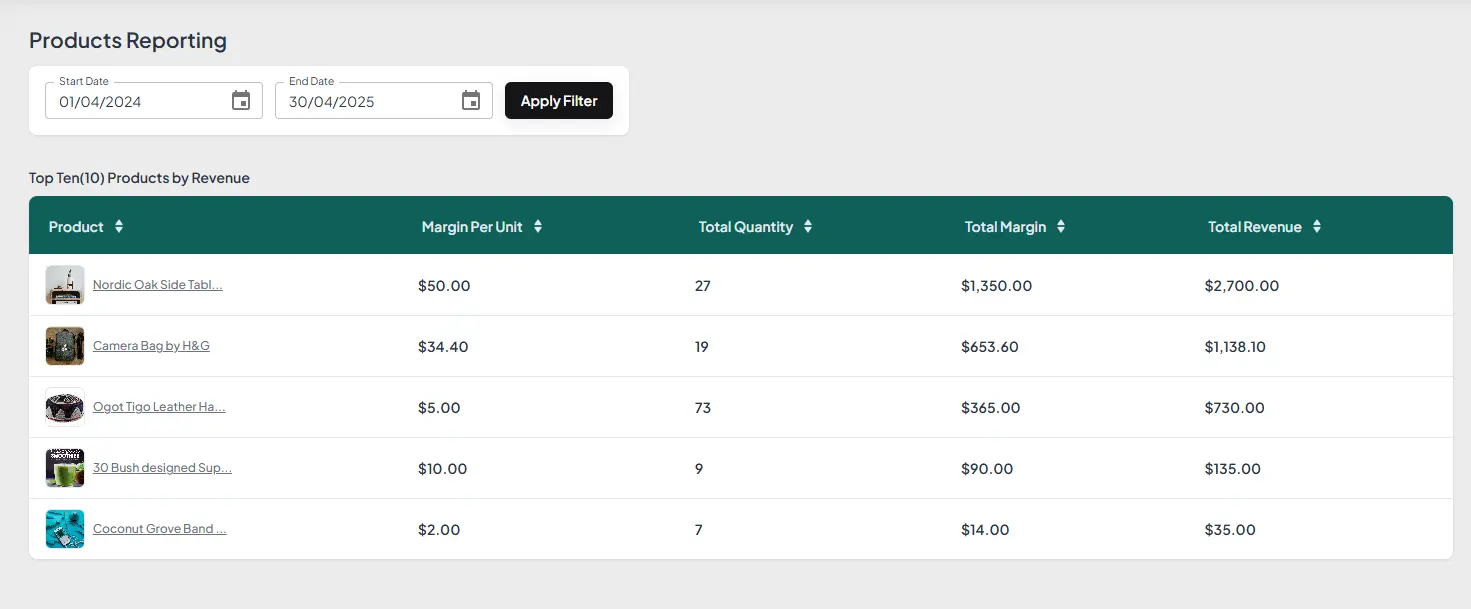The image size is (1471, 609).
Task: Apply the date range filter
Action: [558, 100]
